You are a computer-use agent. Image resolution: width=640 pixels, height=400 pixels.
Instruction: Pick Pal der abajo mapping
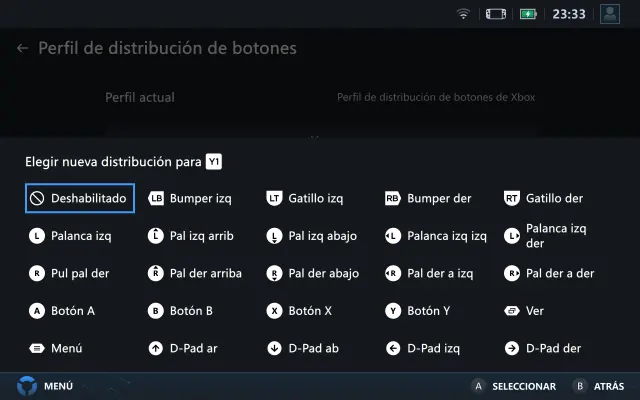(313, 273)
